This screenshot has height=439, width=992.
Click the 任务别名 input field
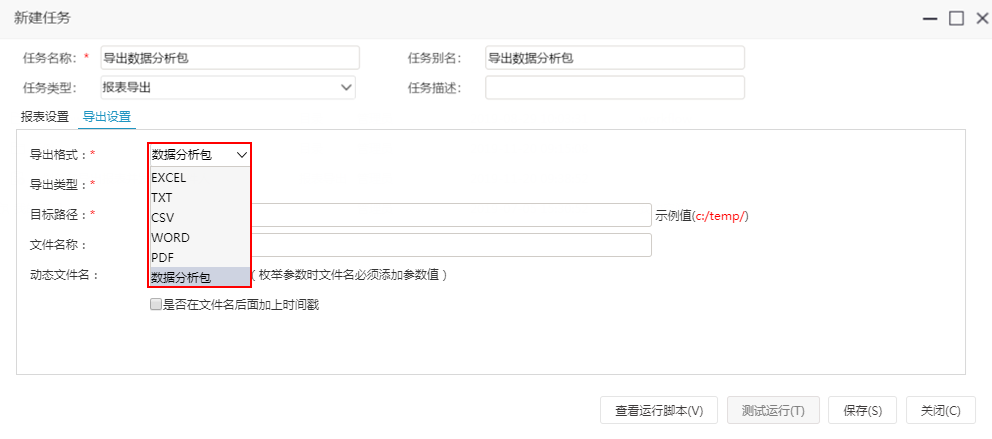click(615, 58)
